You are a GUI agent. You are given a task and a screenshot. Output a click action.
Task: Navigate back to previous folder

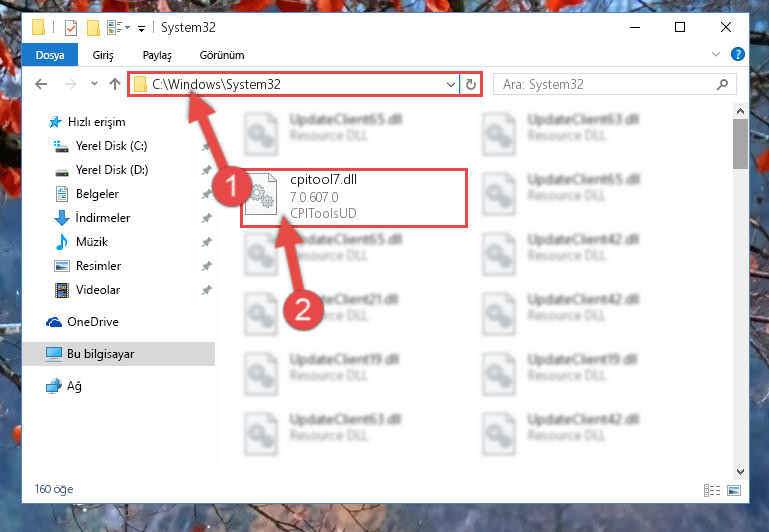41,84
